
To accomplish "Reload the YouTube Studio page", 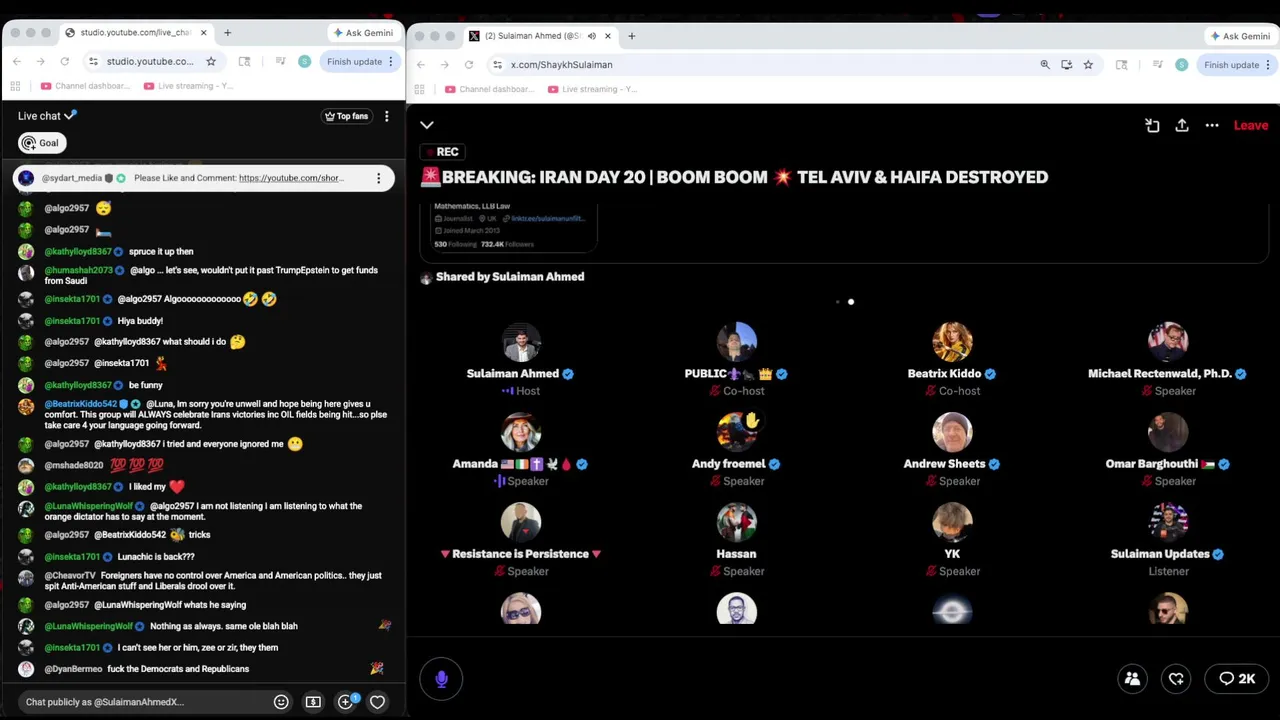I will [64, 62].
